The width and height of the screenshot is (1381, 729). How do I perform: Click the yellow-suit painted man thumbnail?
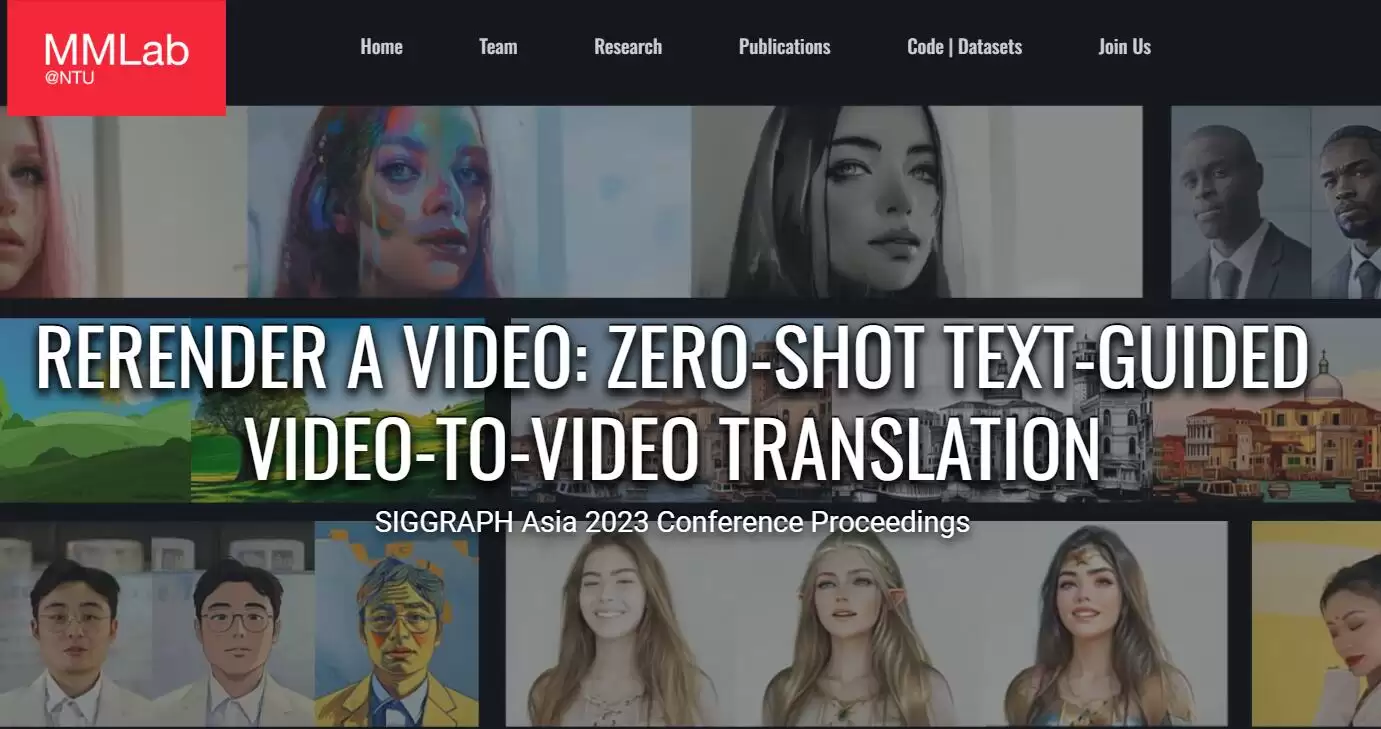tap(397, 625)
